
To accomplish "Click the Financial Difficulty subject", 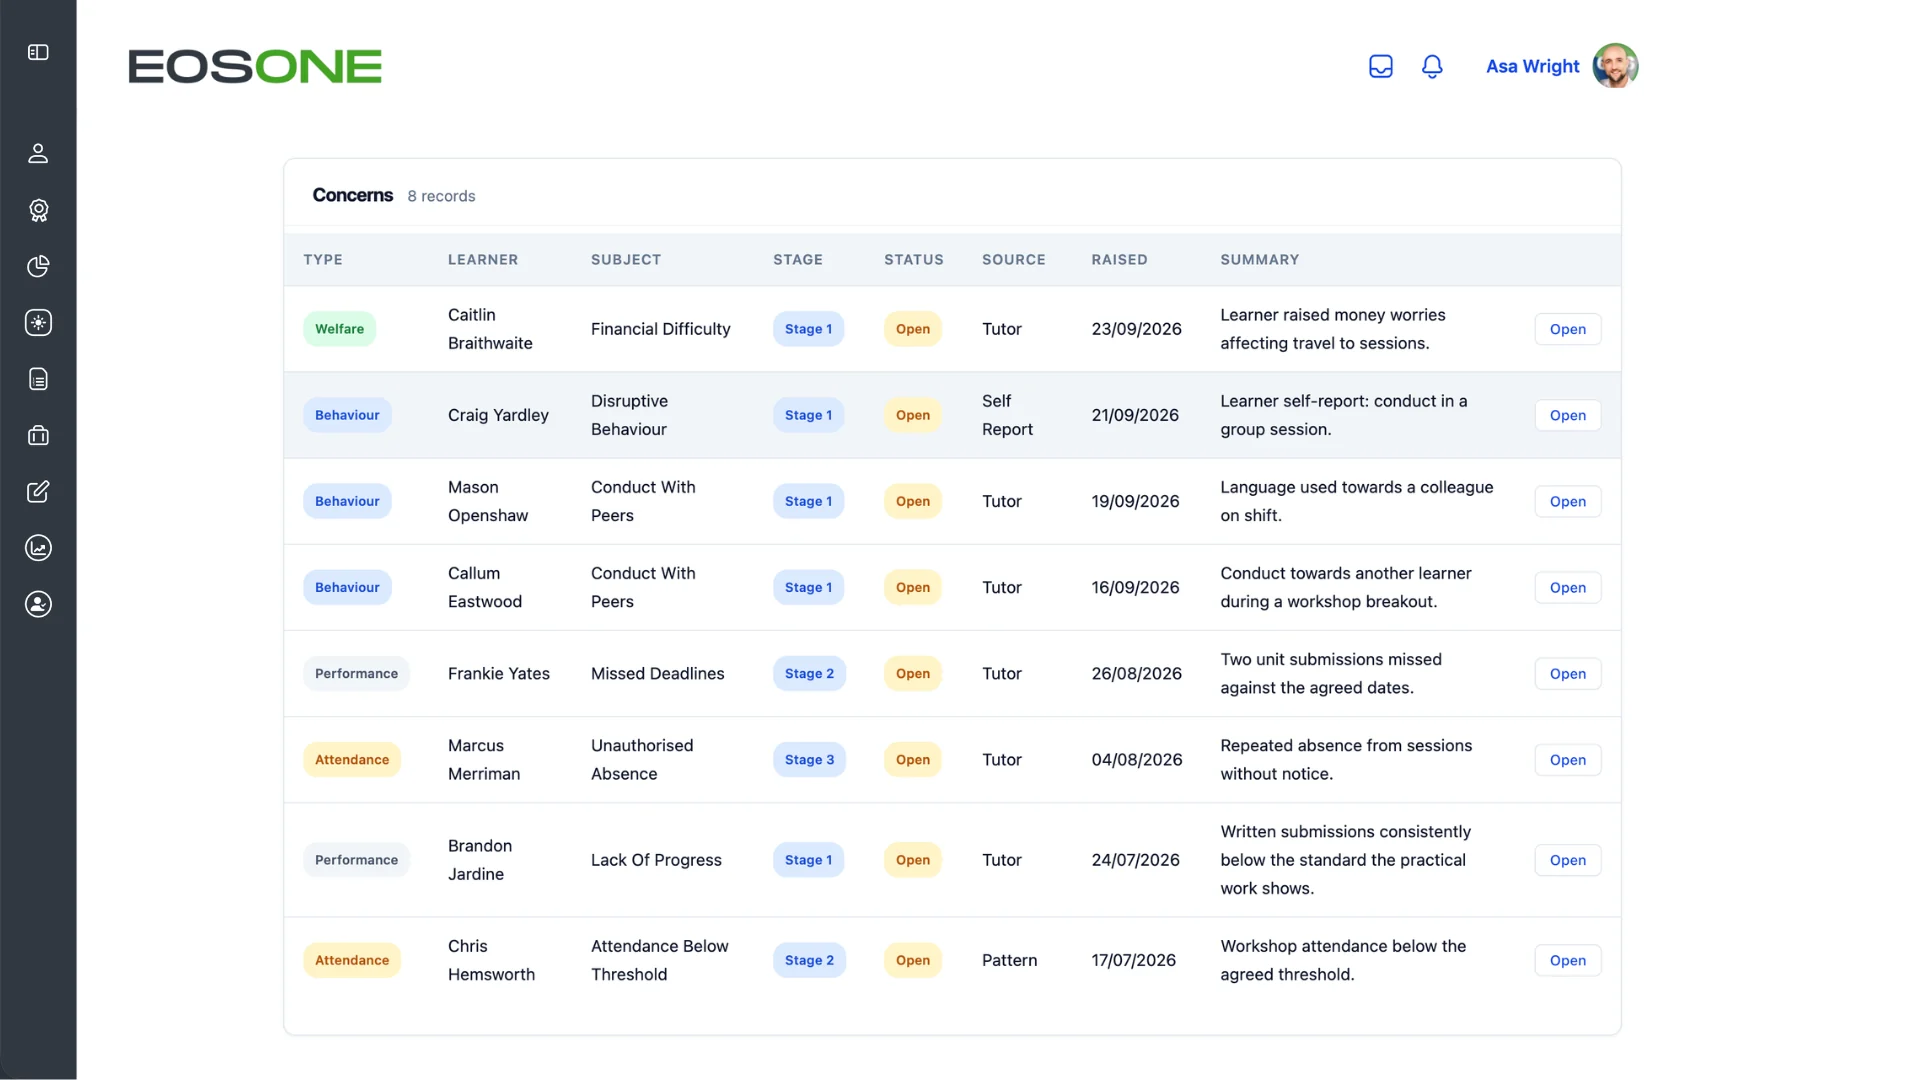I will point(660,329).
